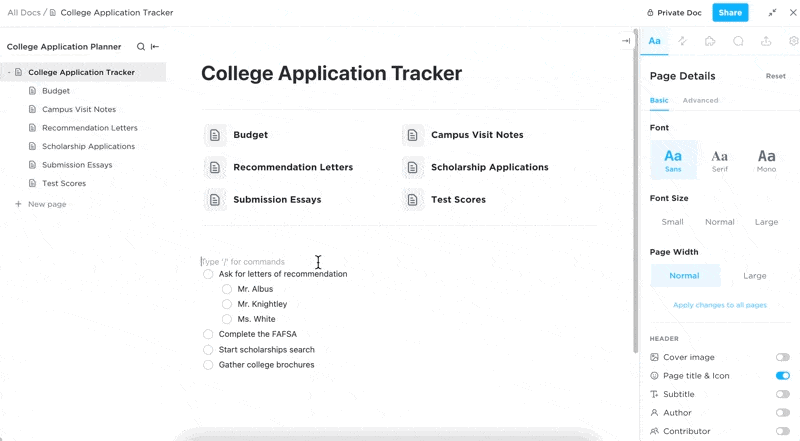
Task: Collapse the left pages sidebar
Action: [x=155, y=47]
